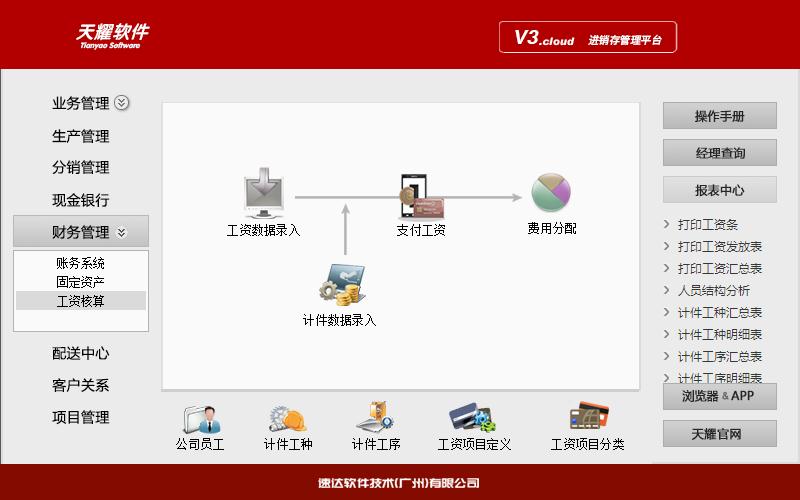The width and height of the screenshot is (800, 500).
Task: Click arrow beside 人员结构分析
Action: pyautogui.click(x=666, y=290)
